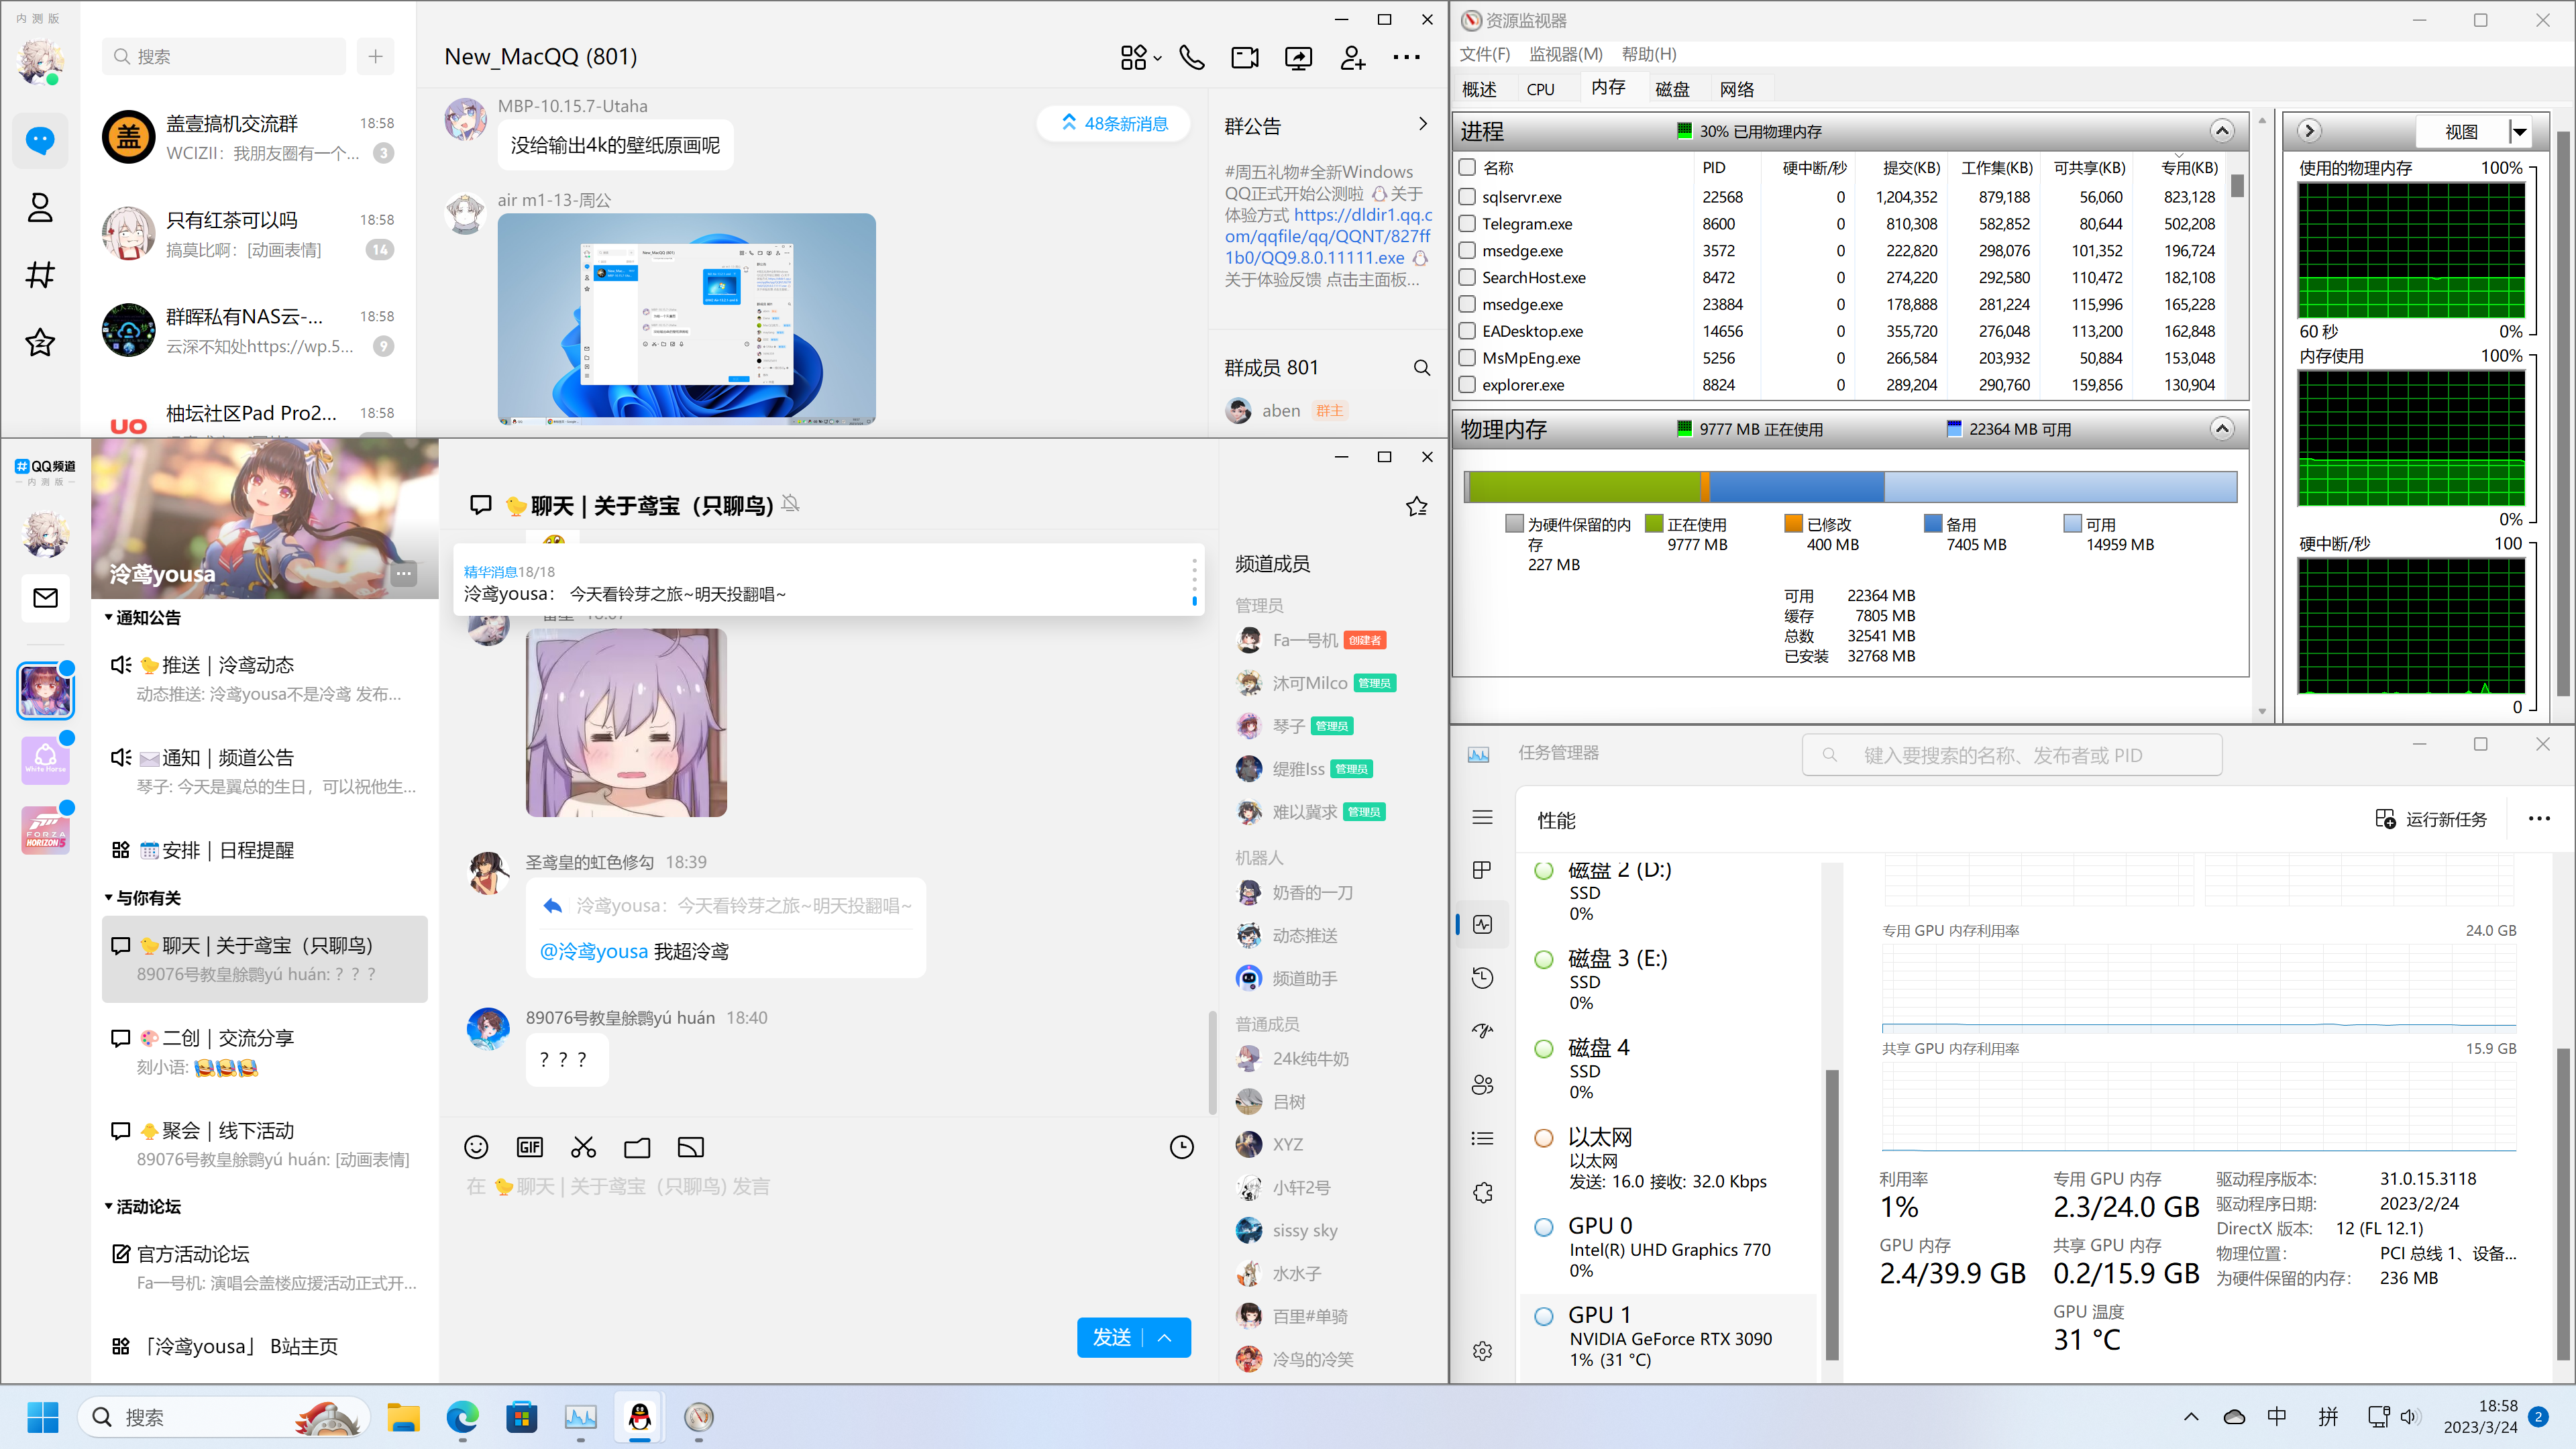Open chat history clock icon

tap(1181, 1147)
